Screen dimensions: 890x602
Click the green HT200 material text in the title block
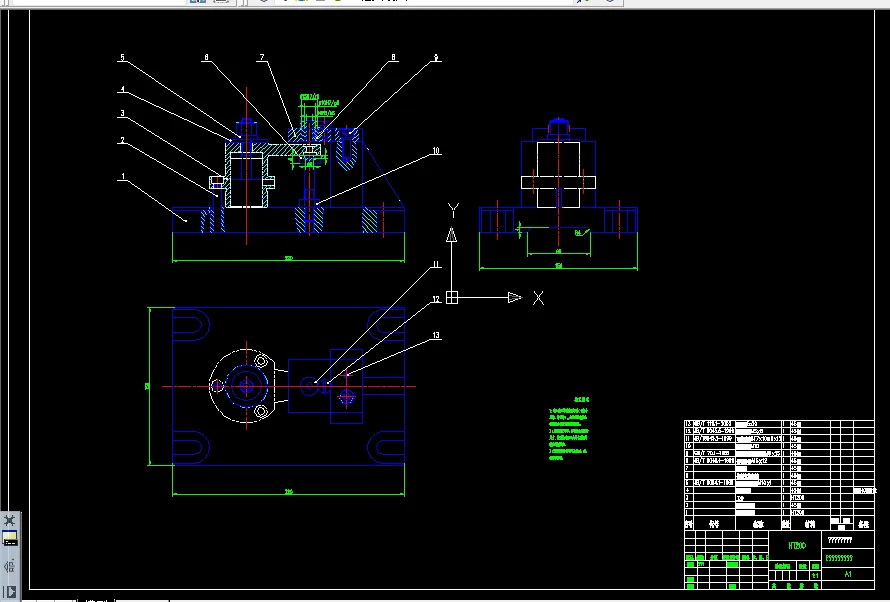click(797, 546)
